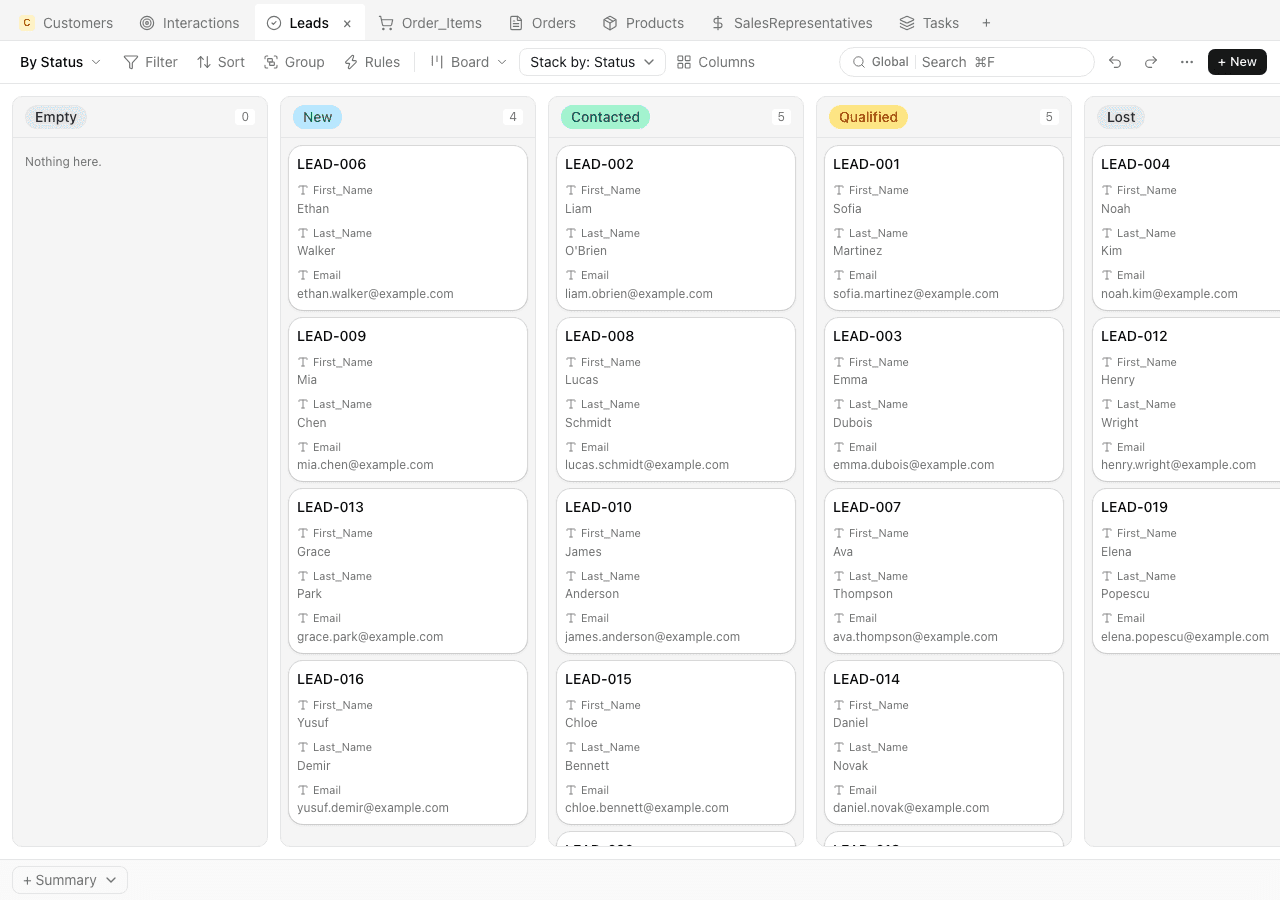Open the Rules tool
The image size is (1280, 900).
[372, 62]
